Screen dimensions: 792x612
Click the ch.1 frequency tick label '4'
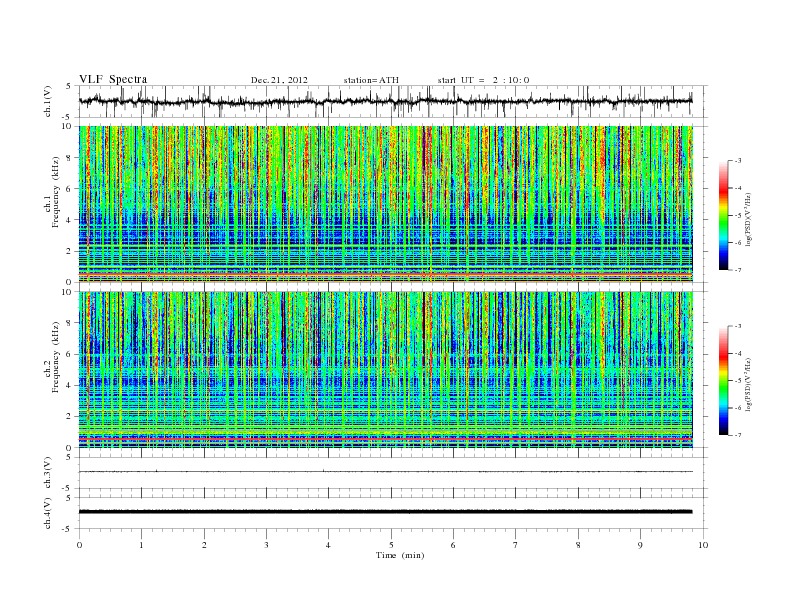[70, 220]
